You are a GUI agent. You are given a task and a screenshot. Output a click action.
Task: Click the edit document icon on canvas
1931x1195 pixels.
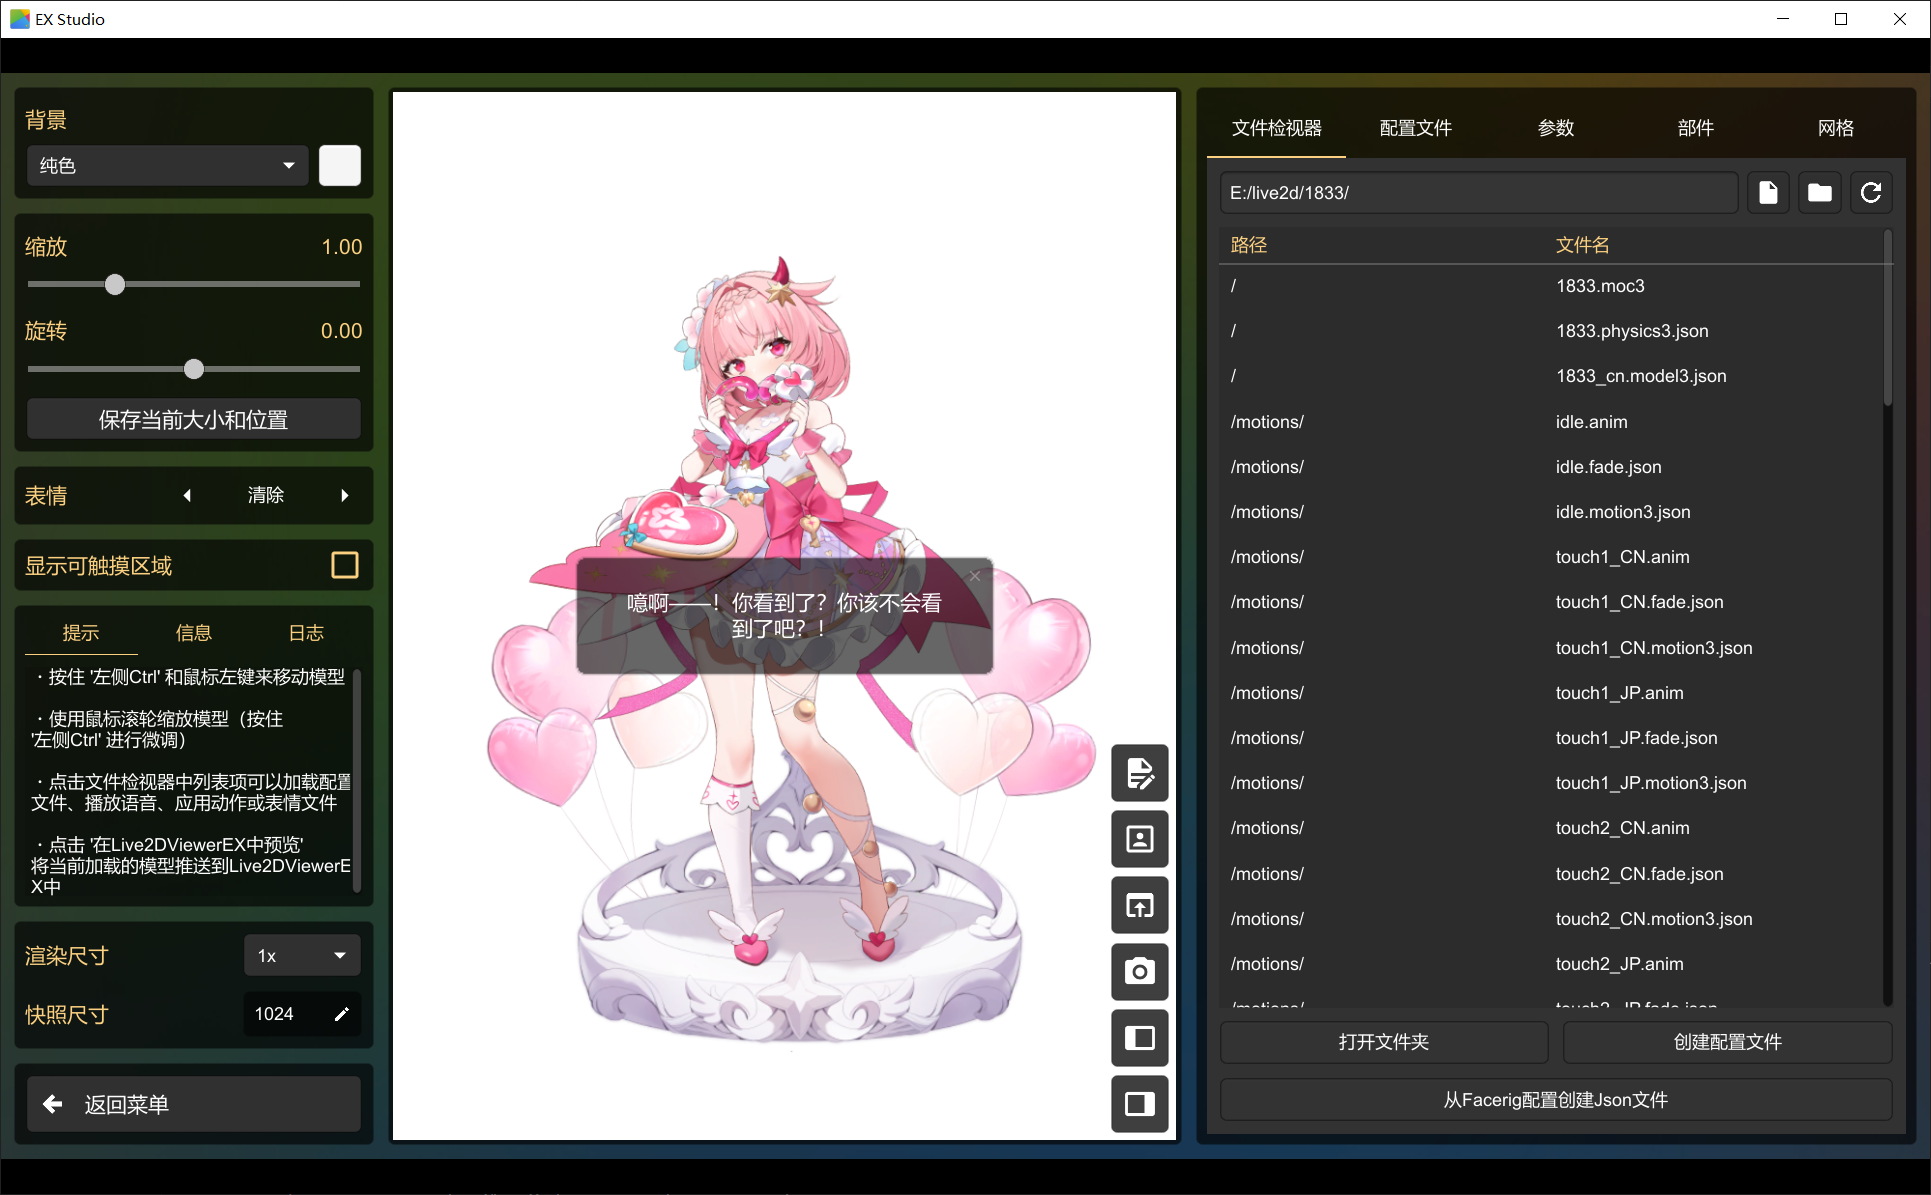point(1140,773)
